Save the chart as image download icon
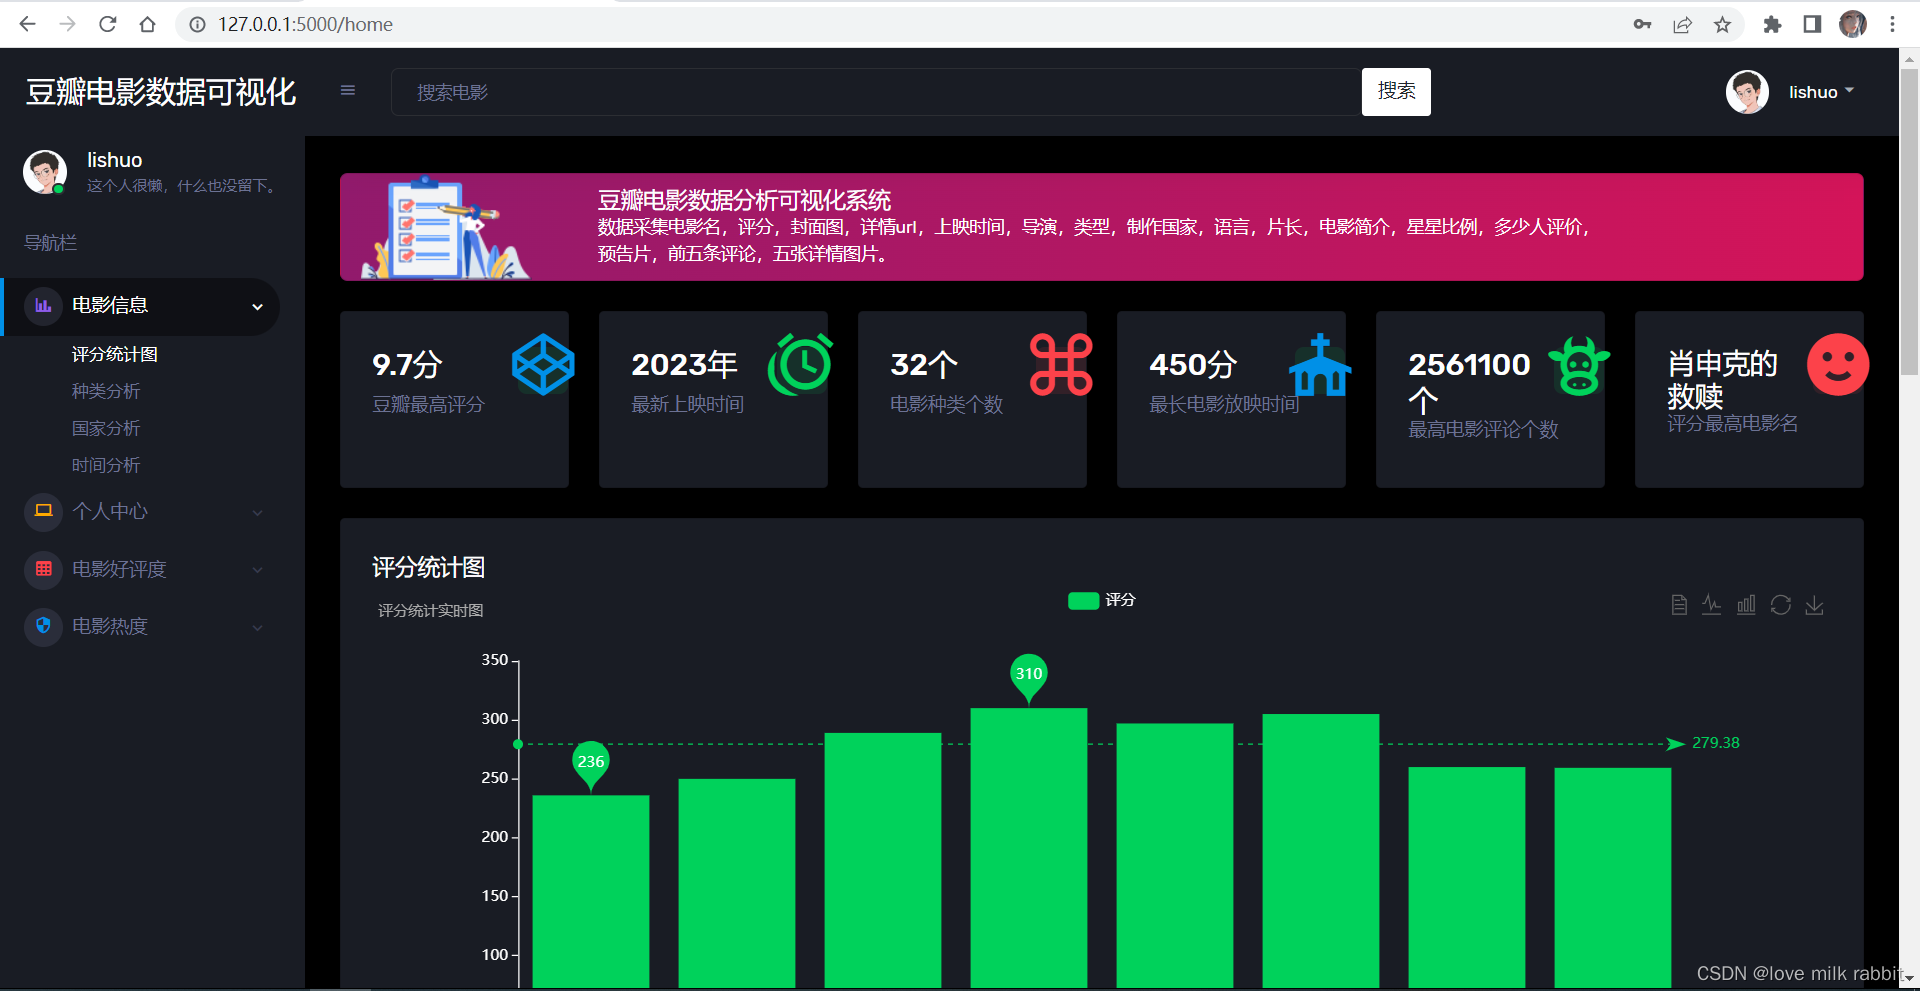This screenshot has width=1920, height=991. [1814, 605]
